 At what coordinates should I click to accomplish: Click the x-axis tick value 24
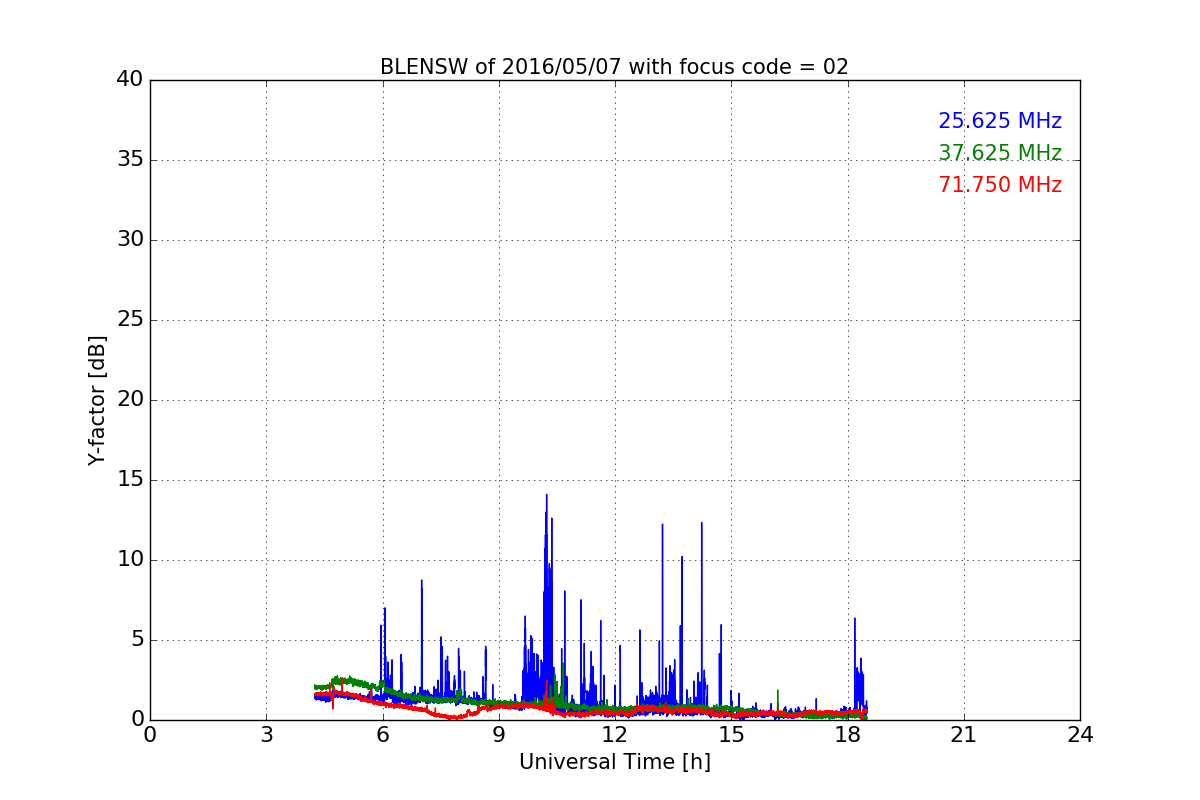pyautogui.click(x=1080, y=735)
